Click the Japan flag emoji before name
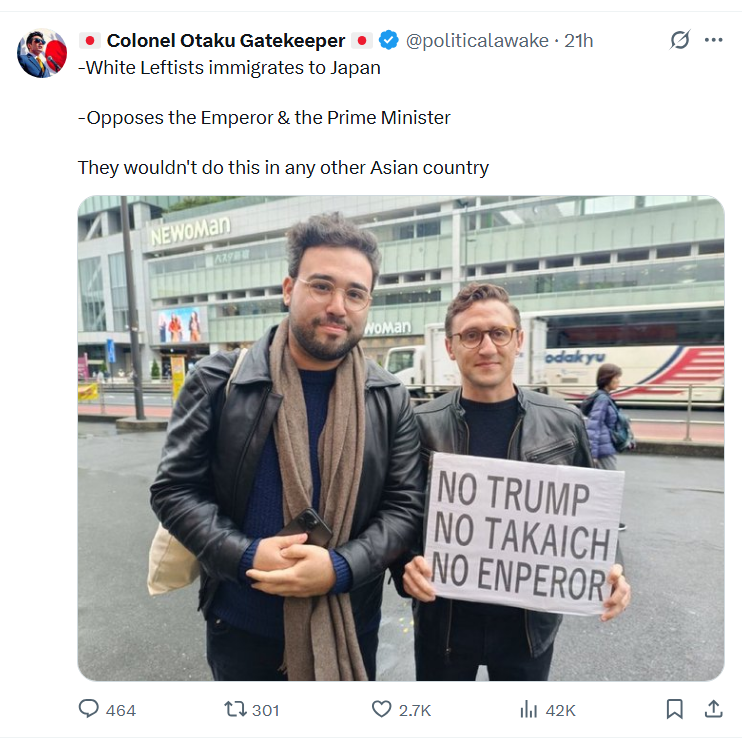742x746 pixels. pyautogui.click(x=90, y=41)
